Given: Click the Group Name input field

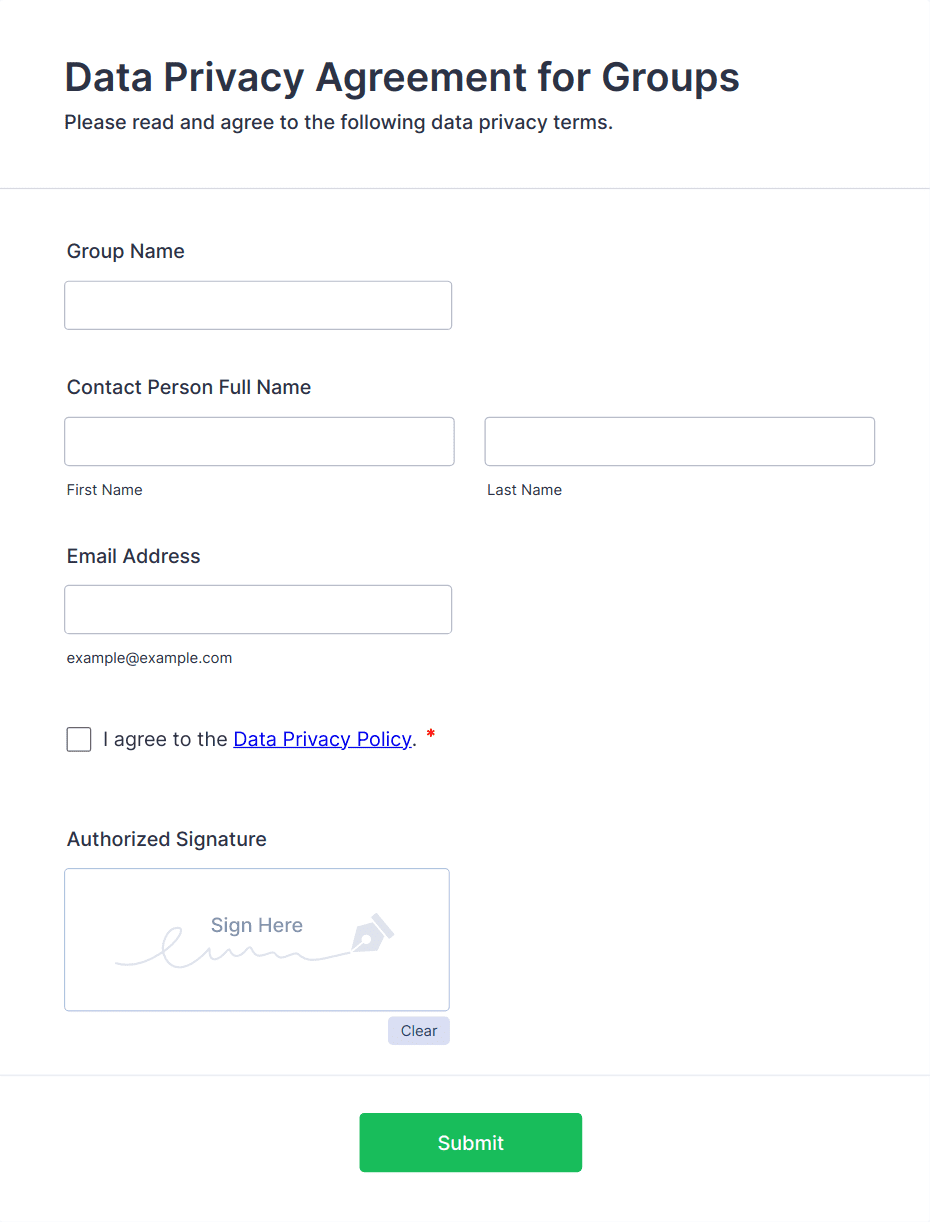Looking at the screenshot, I should coord(258,305).
